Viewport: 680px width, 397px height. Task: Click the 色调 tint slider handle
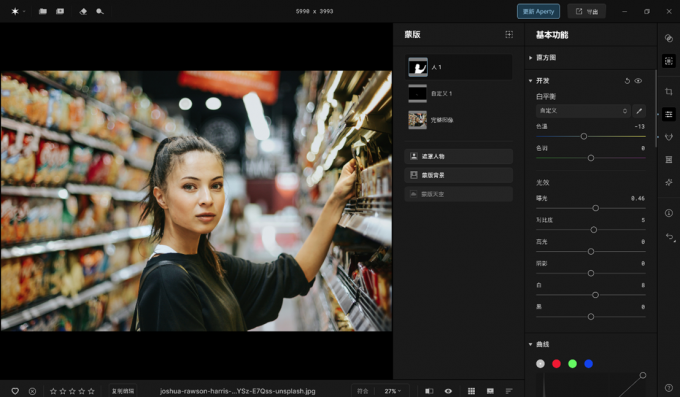(x=591, y=158)
